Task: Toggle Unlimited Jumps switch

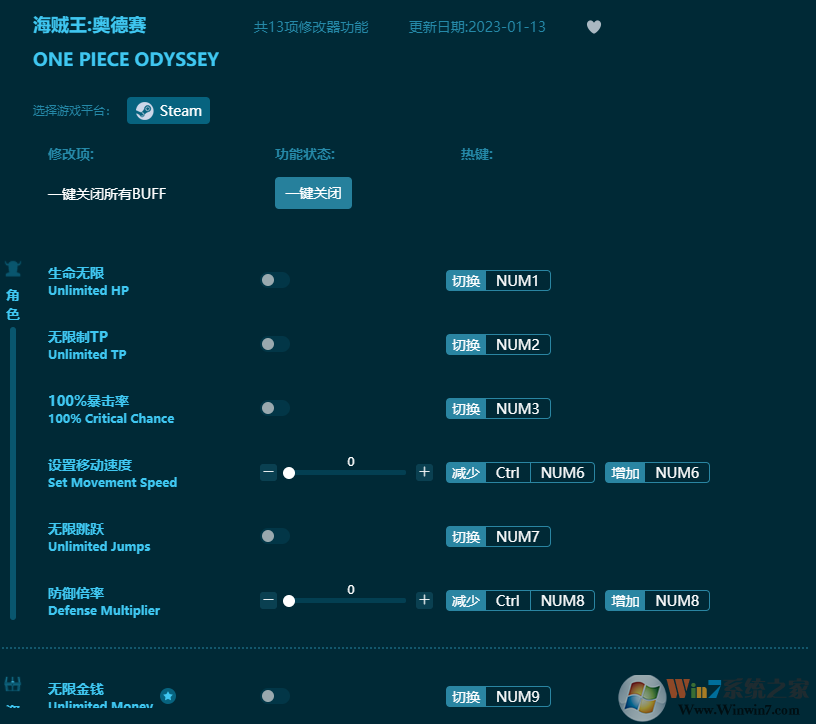Action: click(x=275, y=536)
